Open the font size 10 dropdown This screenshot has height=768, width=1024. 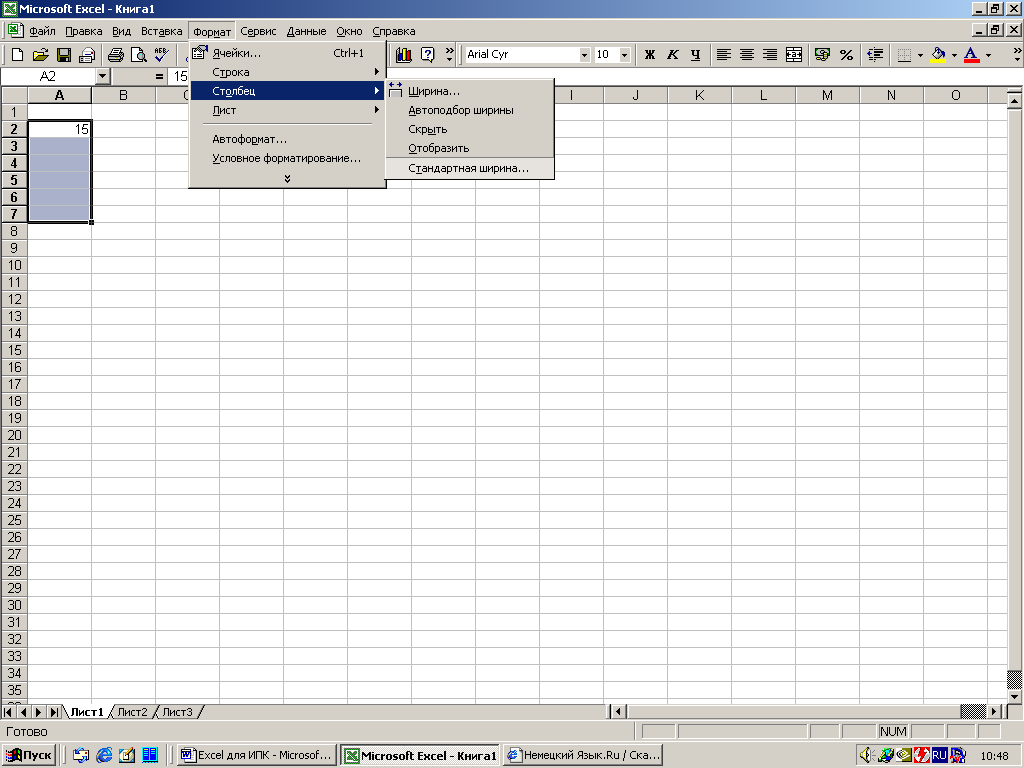tap(624, 55)
